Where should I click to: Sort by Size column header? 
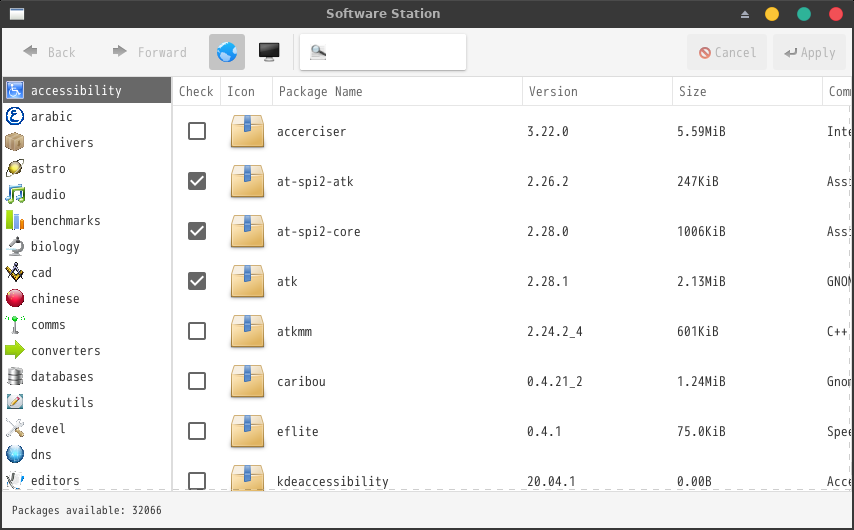[747, 92]
